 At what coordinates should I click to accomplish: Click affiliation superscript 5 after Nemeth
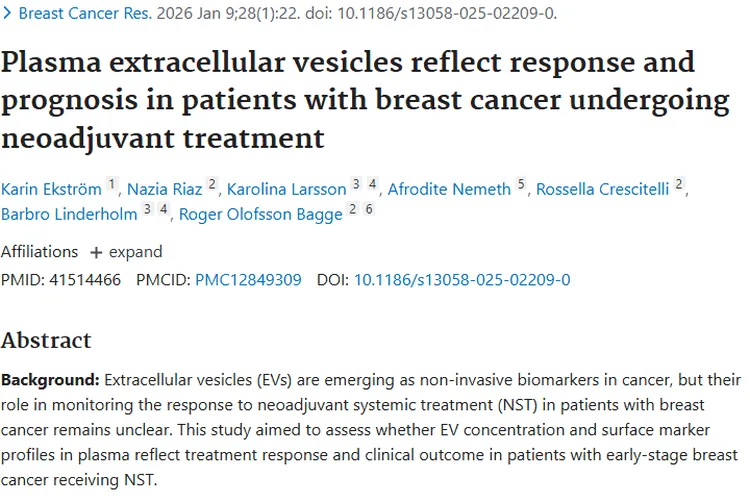(521, 185)
